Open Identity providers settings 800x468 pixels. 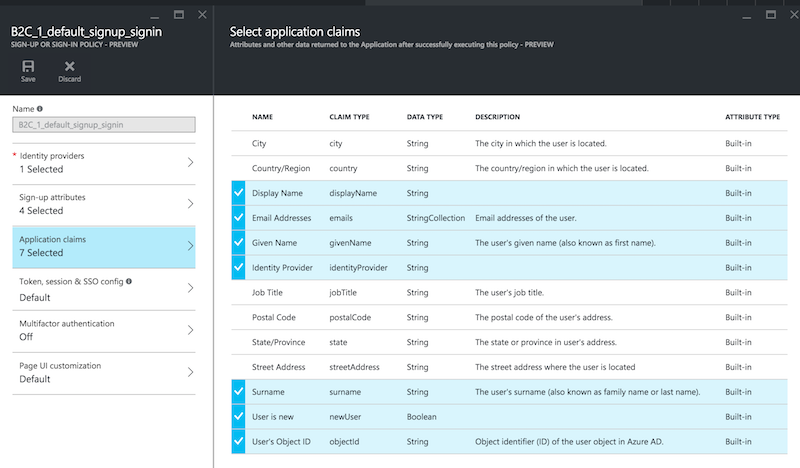coord(104,163)
